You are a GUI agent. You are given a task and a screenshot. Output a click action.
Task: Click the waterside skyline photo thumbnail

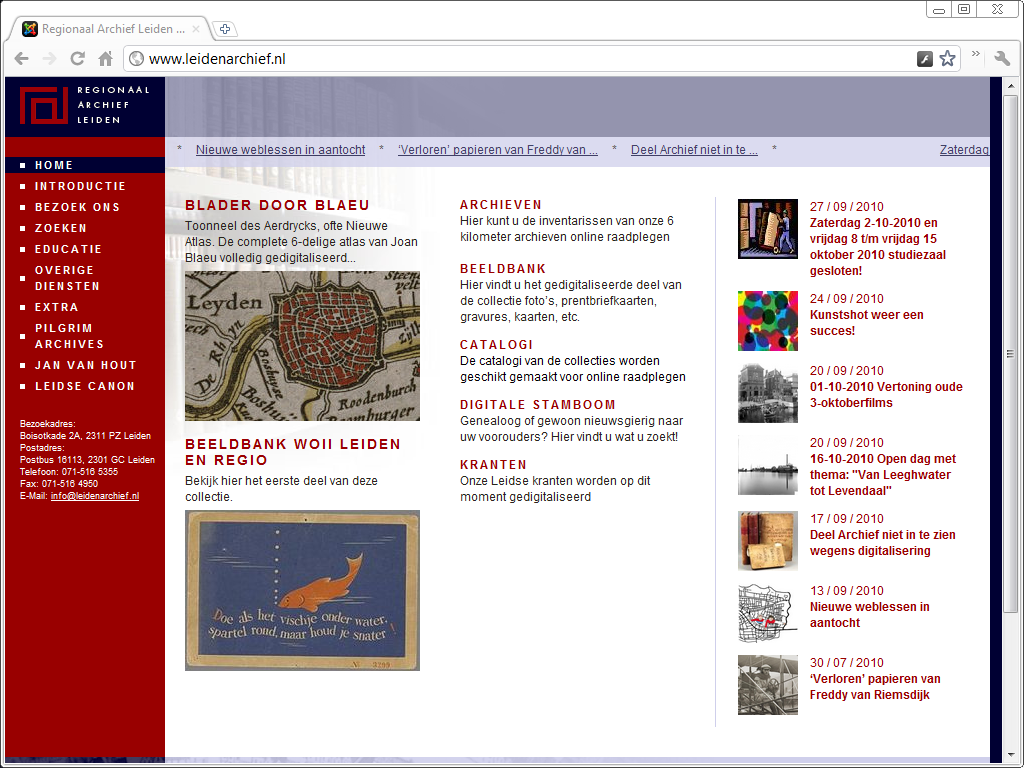tap(768, 465)
